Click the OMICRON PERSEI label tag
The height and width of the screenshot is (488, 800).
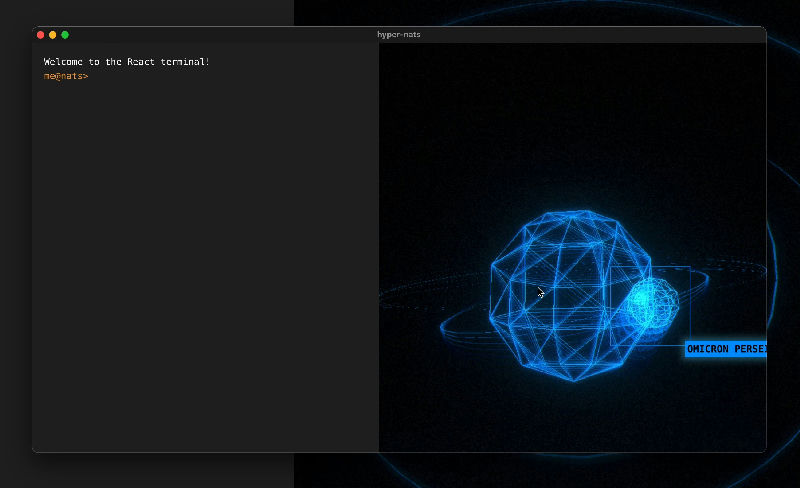point(726,349)
